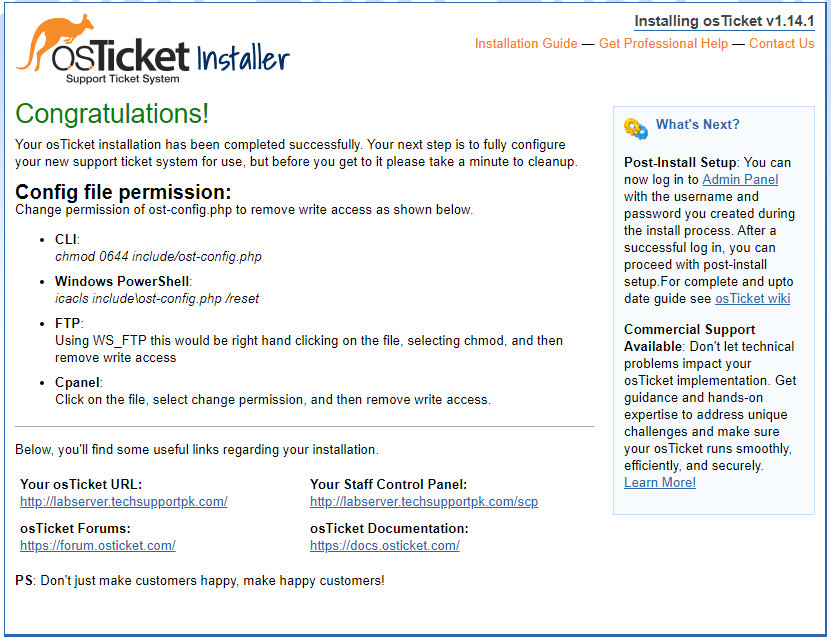Click the chmod 0644 CLI command text

point(158,257)
